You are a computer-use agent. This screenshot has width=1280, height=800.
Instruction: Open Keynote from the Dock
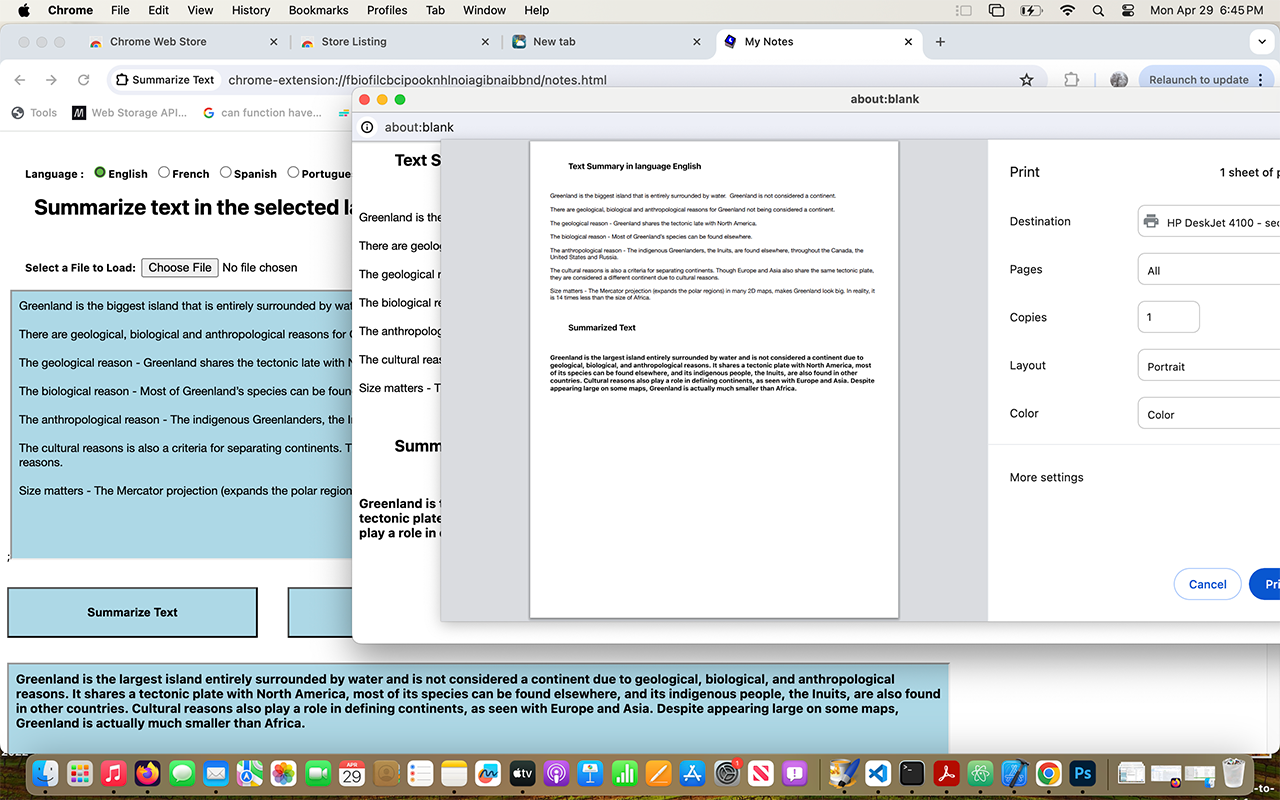[590, 773]
